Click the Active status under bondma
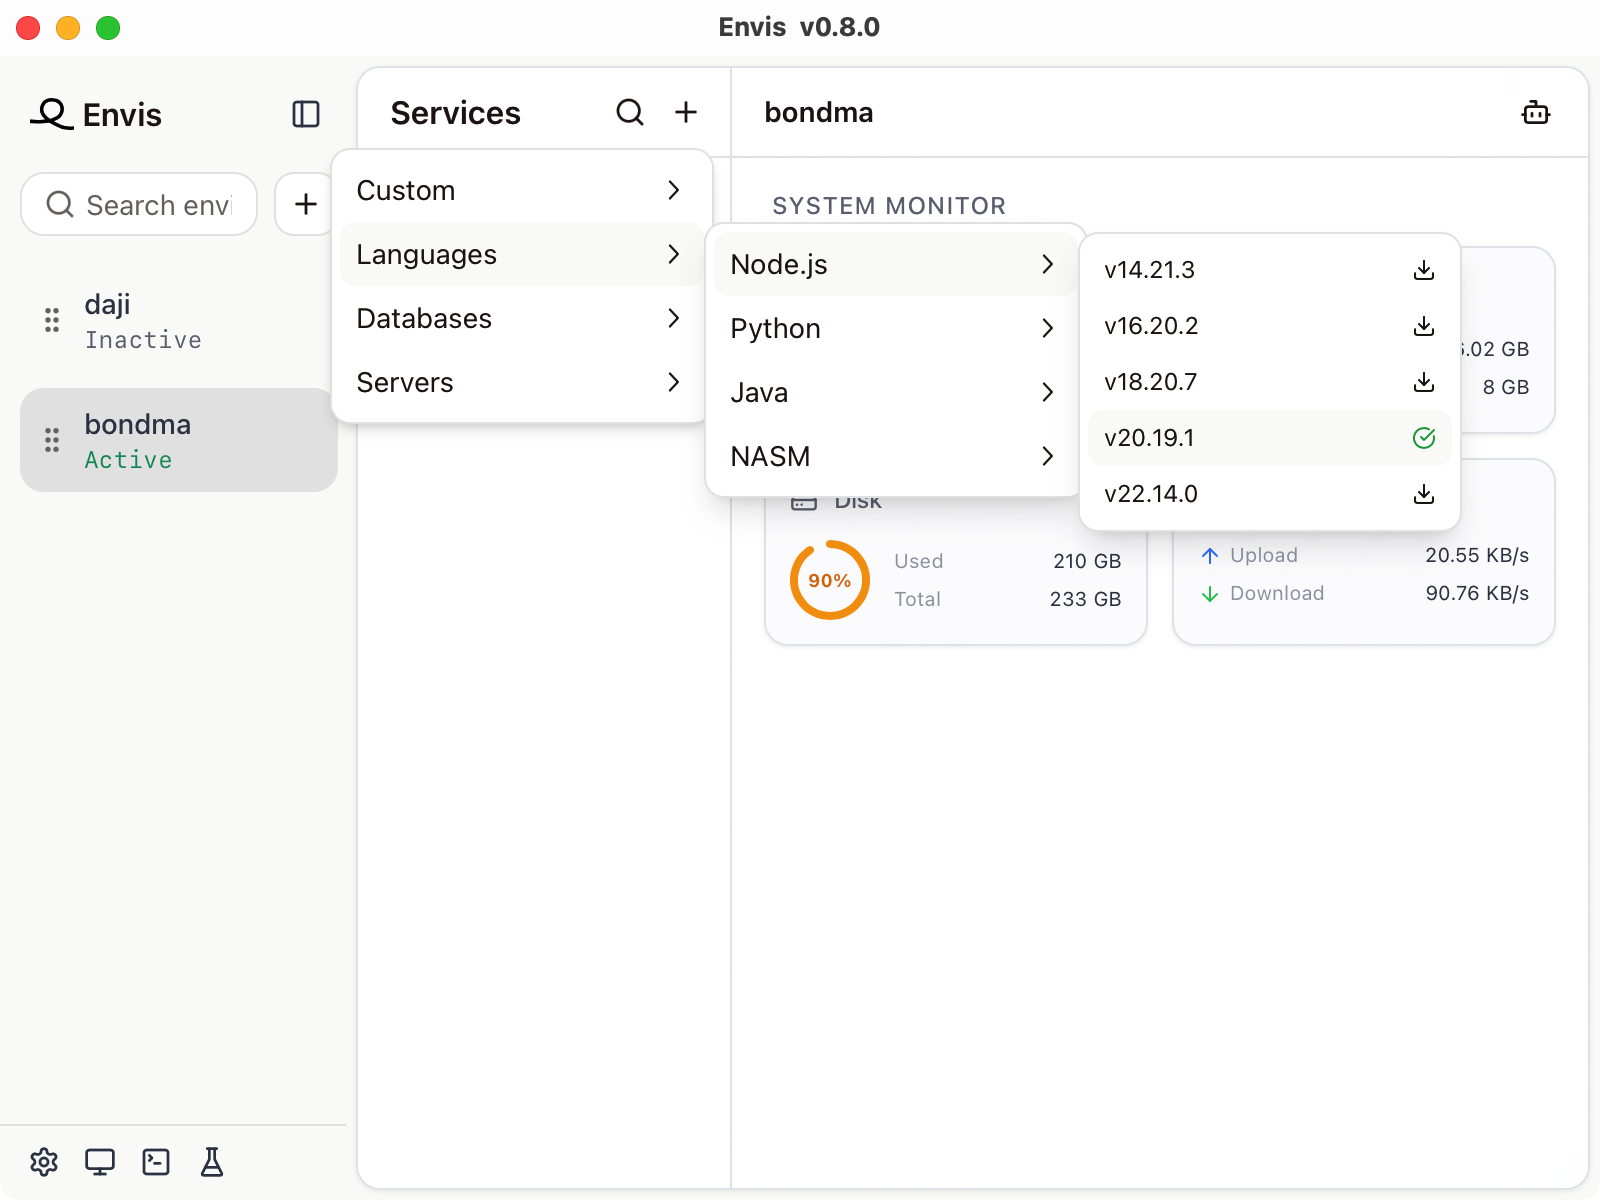 coord(128,460)
